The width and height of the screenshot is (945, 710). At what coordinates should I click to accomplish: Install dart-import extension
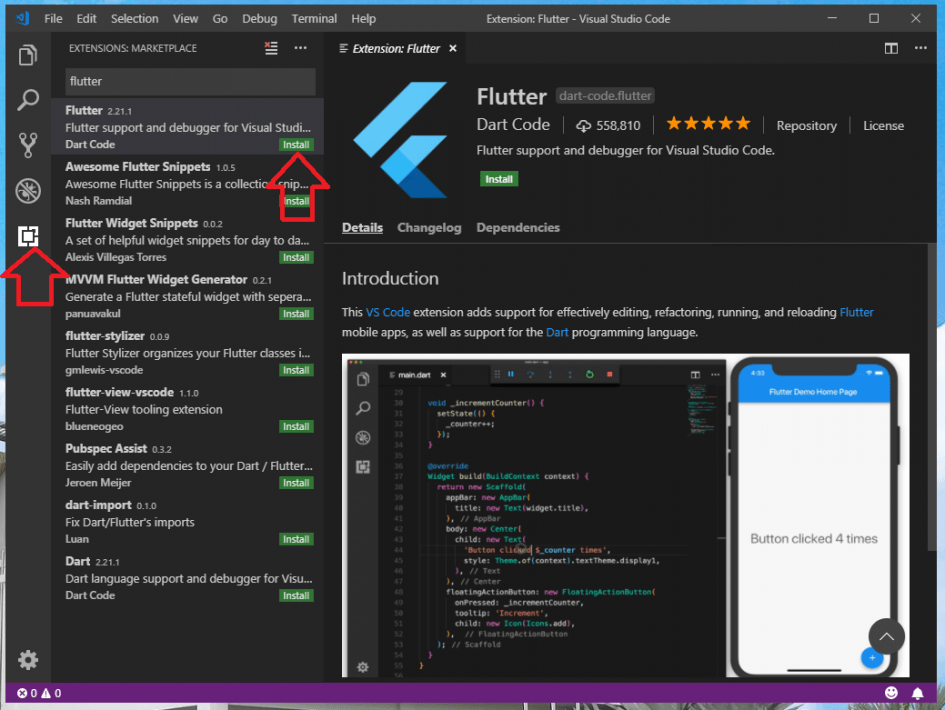click(296, 539)
